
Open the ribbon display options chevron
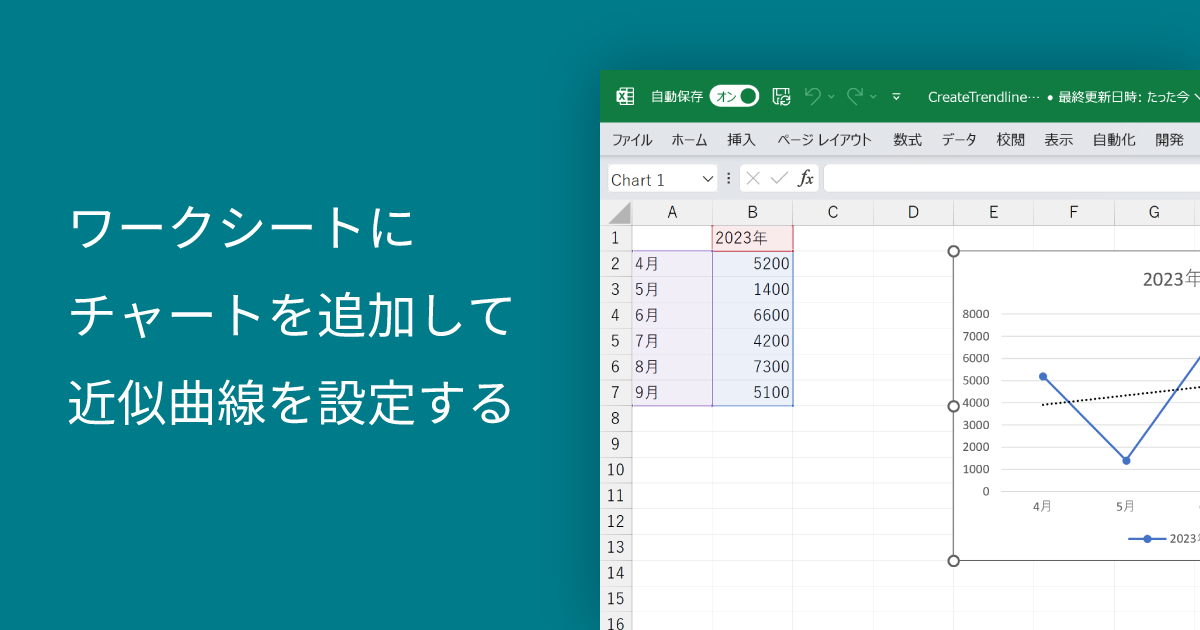click(x=897, y=97)
